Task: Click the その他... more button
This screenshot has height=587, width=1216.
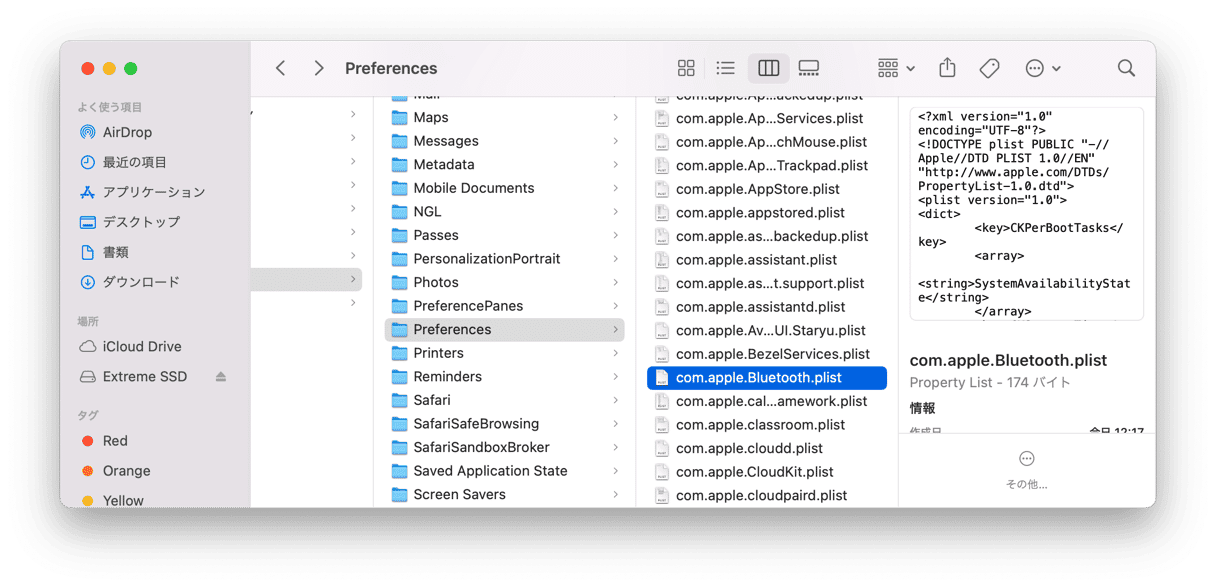Action: [x=1027, y=470]
